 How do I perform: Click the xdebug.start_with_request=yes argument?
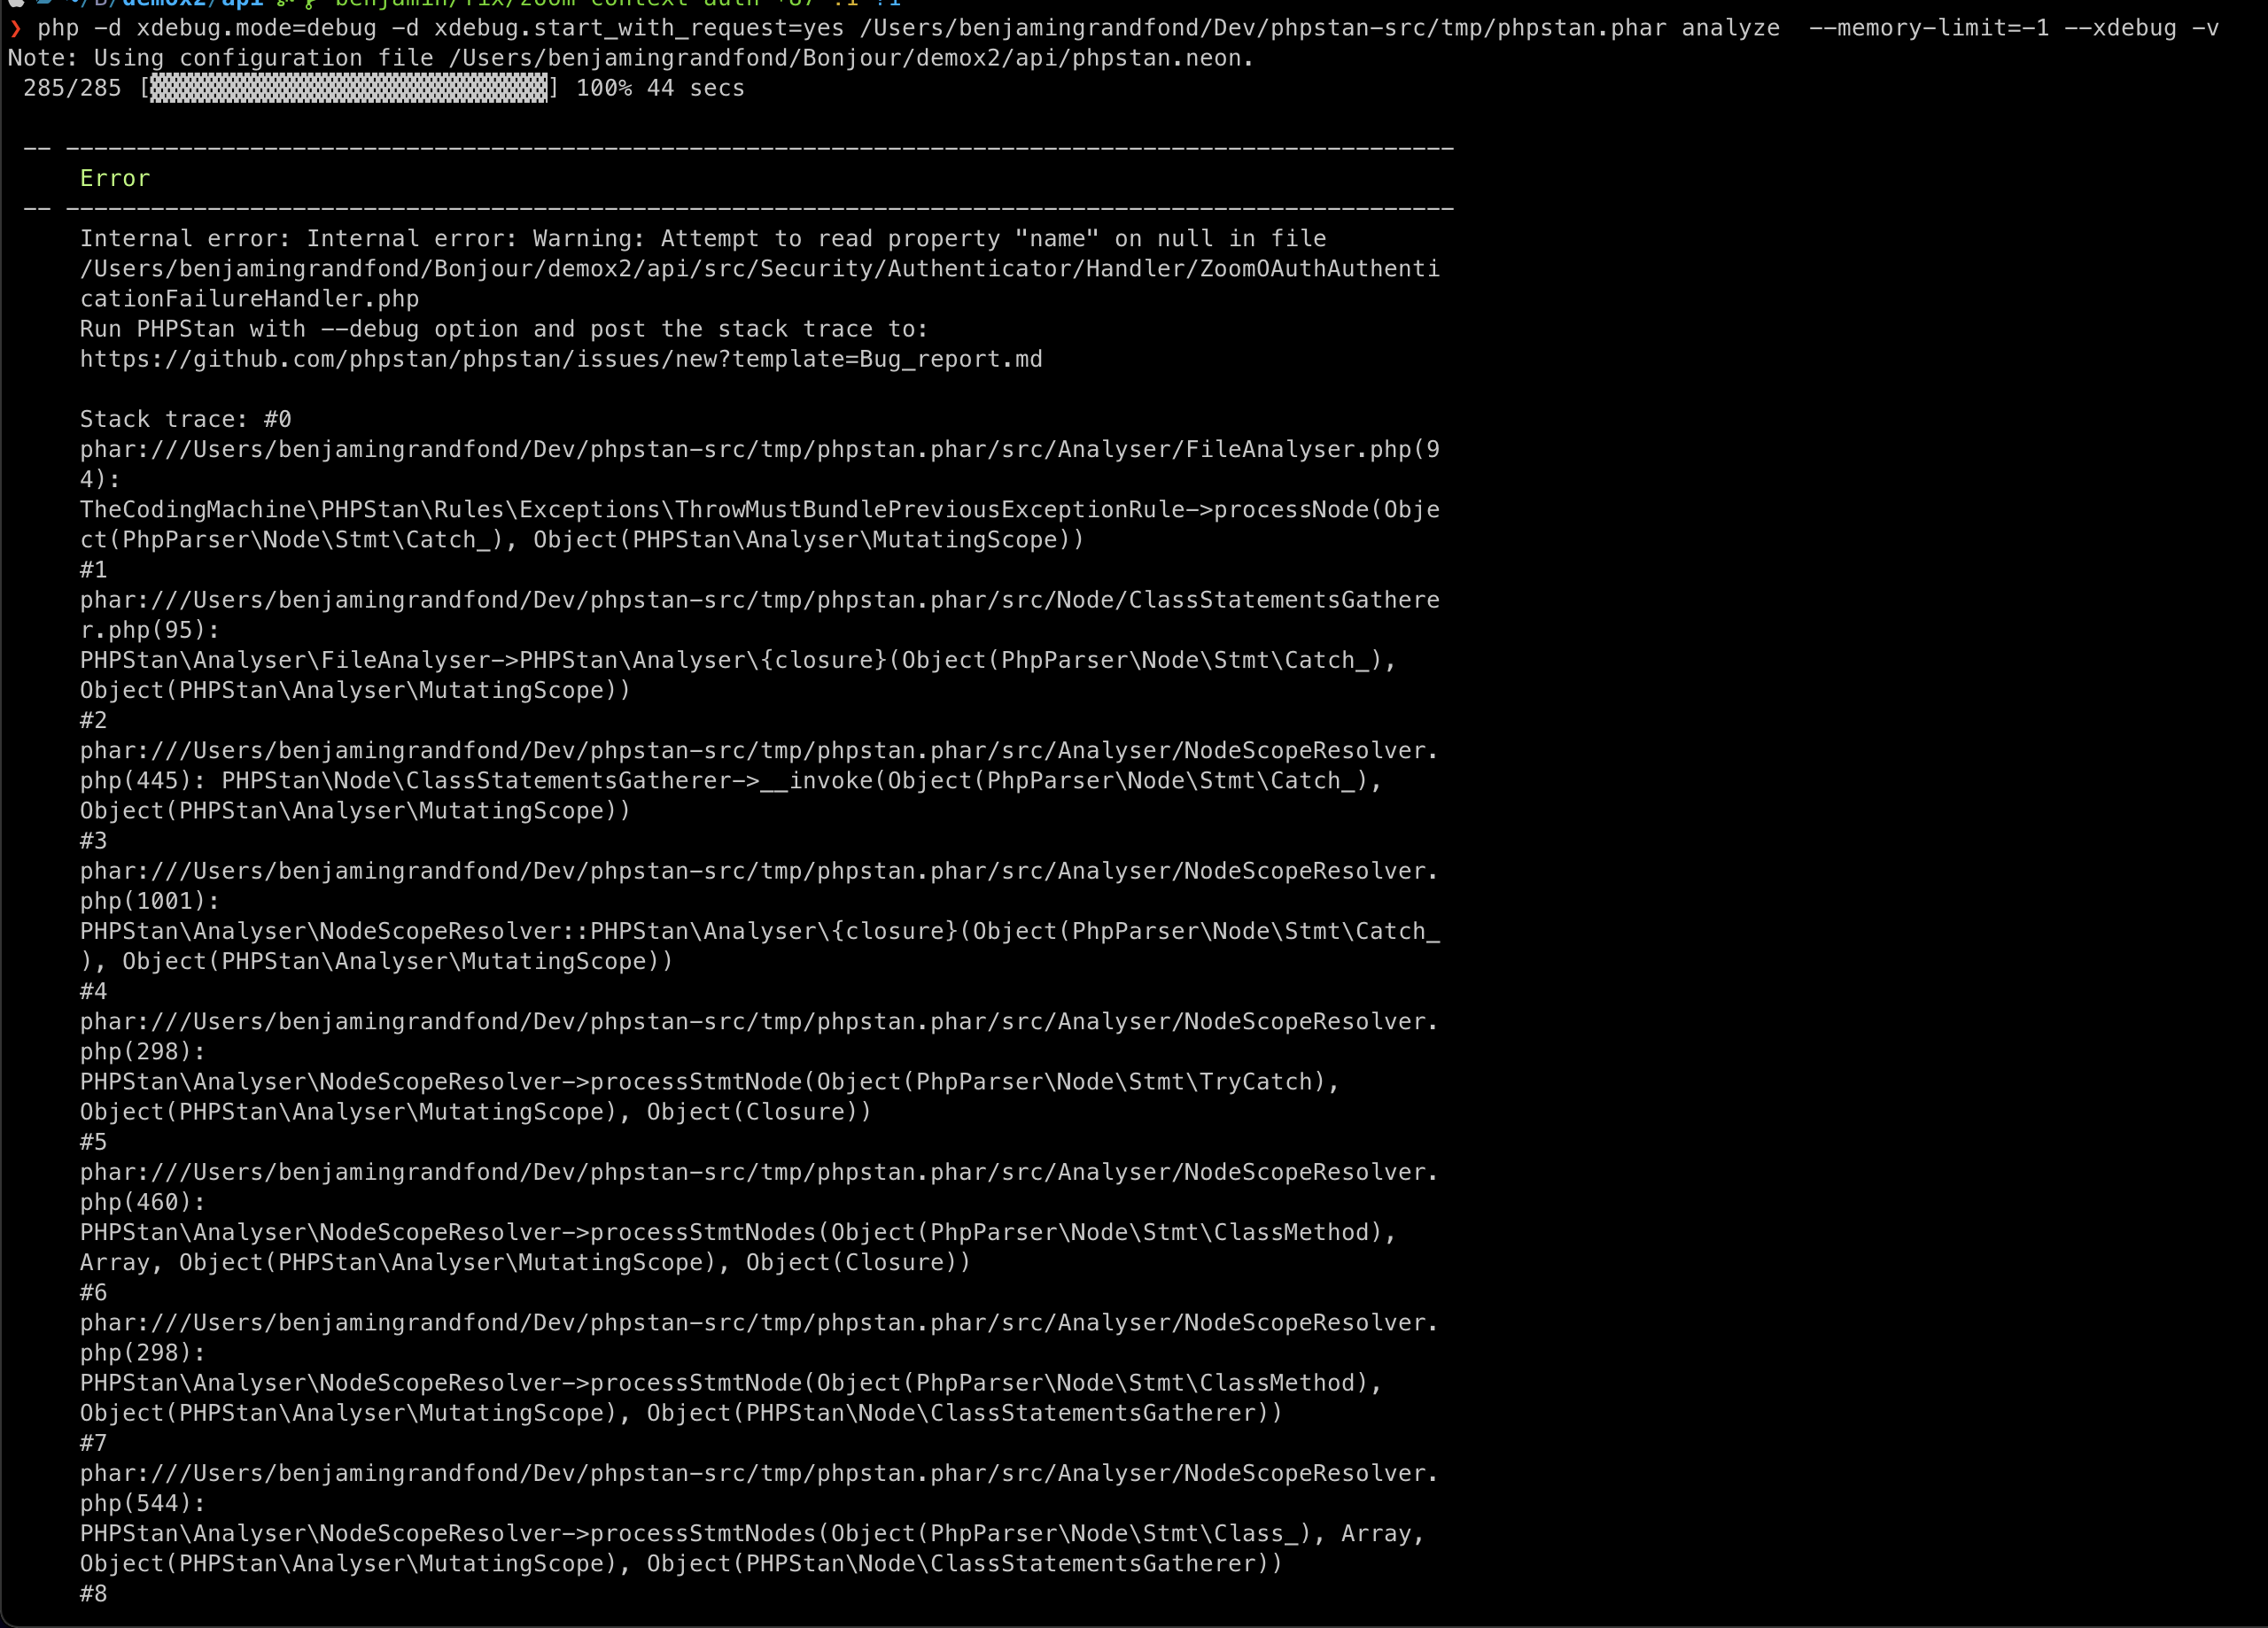tap(638, 28)
